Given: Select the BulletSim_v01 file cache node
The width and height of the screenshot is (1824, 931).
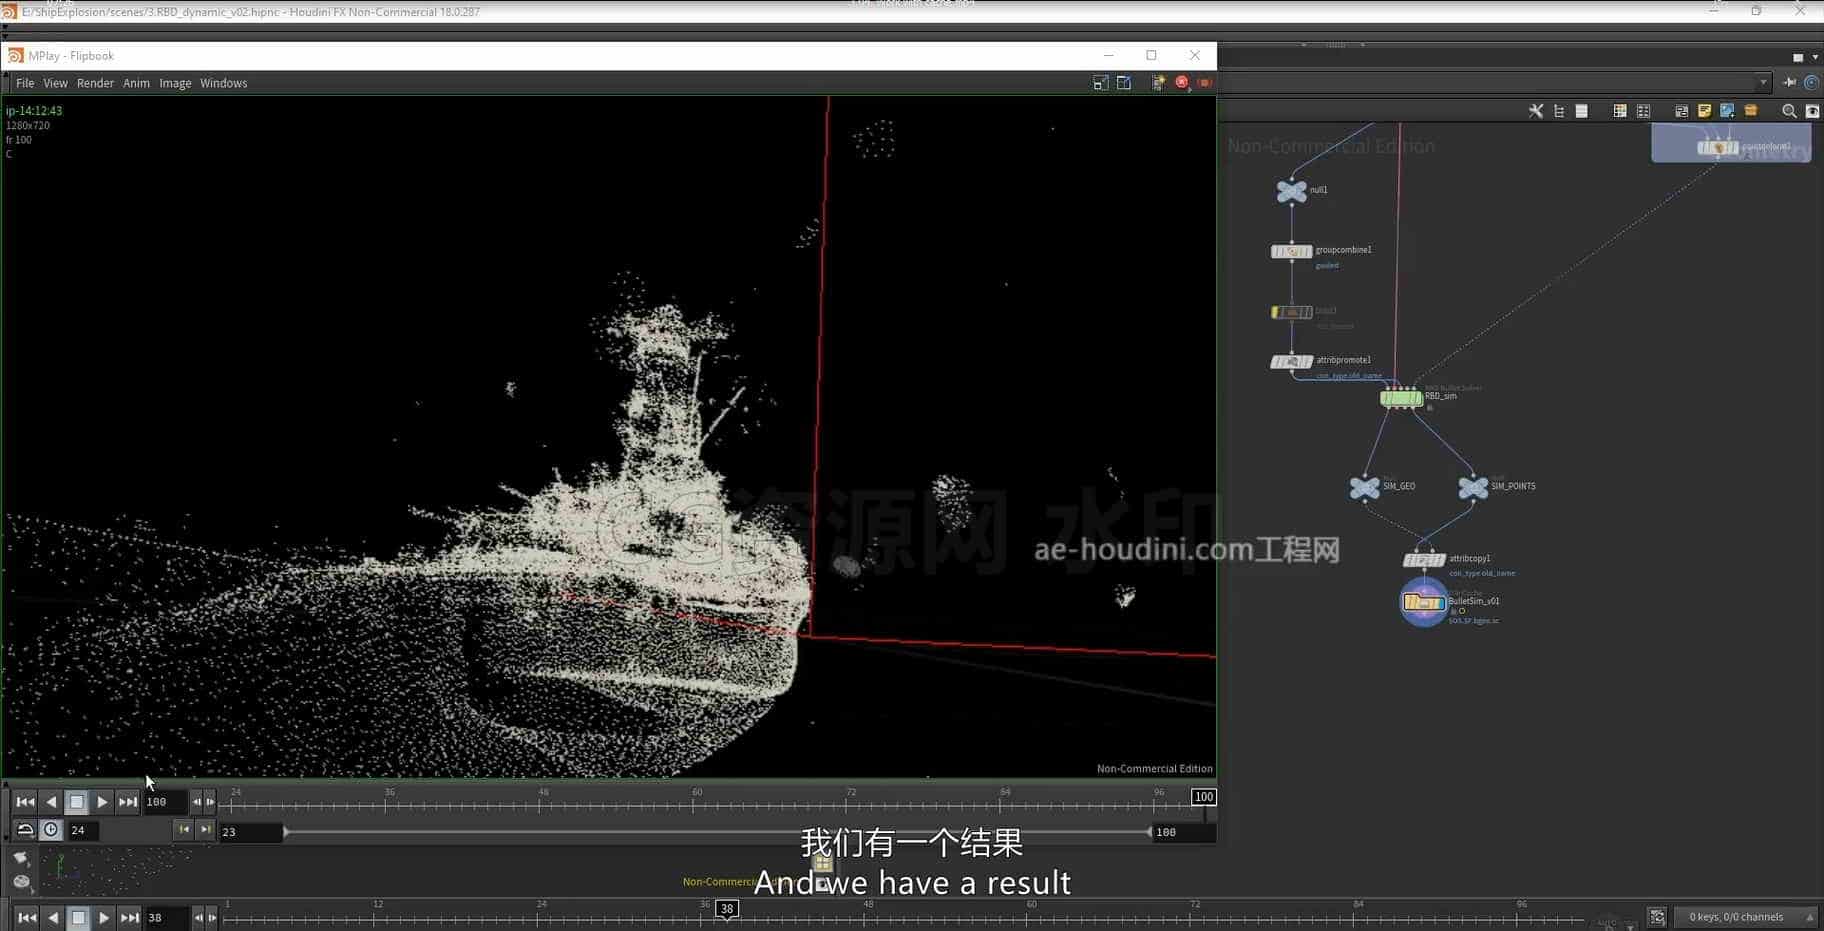Looking at the screenshot, I should 1423,602.
